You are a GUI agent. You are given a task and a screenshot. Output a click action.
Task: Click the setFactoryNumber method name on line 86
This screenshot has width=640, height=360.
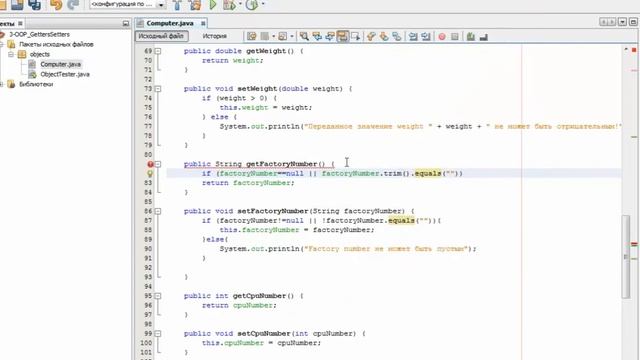click(273, 211)
